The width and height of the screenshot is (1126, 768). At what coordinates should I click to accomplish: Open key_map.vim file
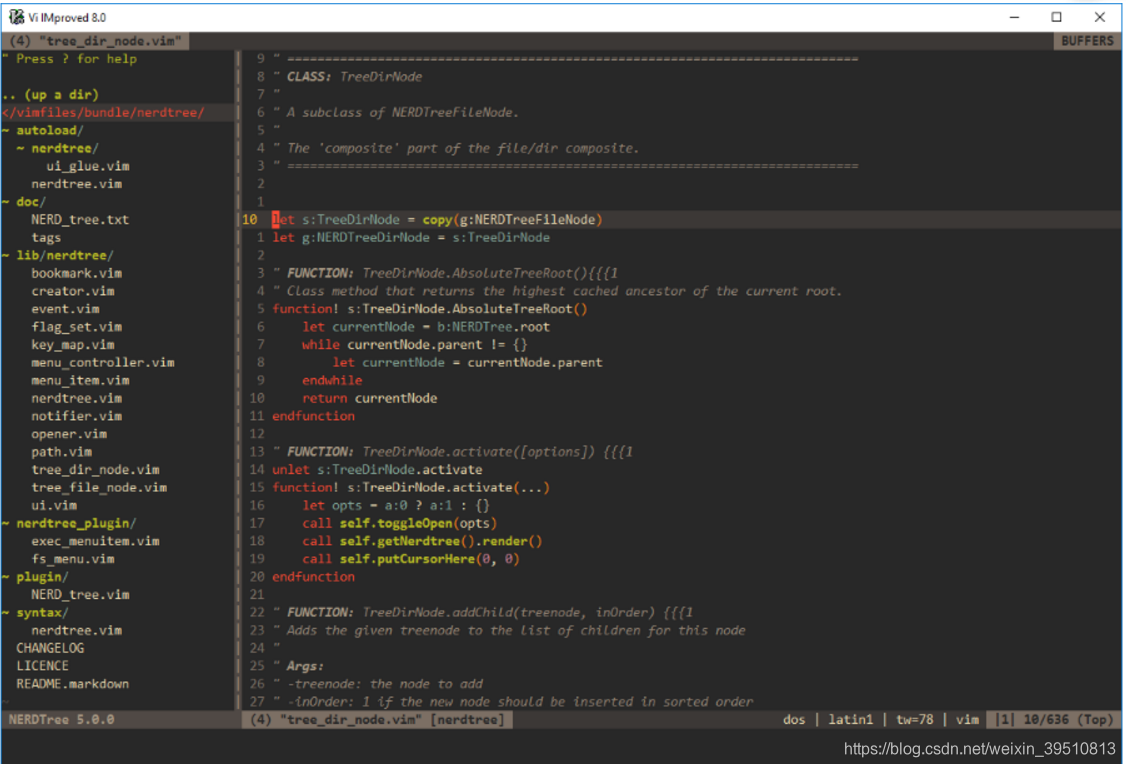point(73,345)
